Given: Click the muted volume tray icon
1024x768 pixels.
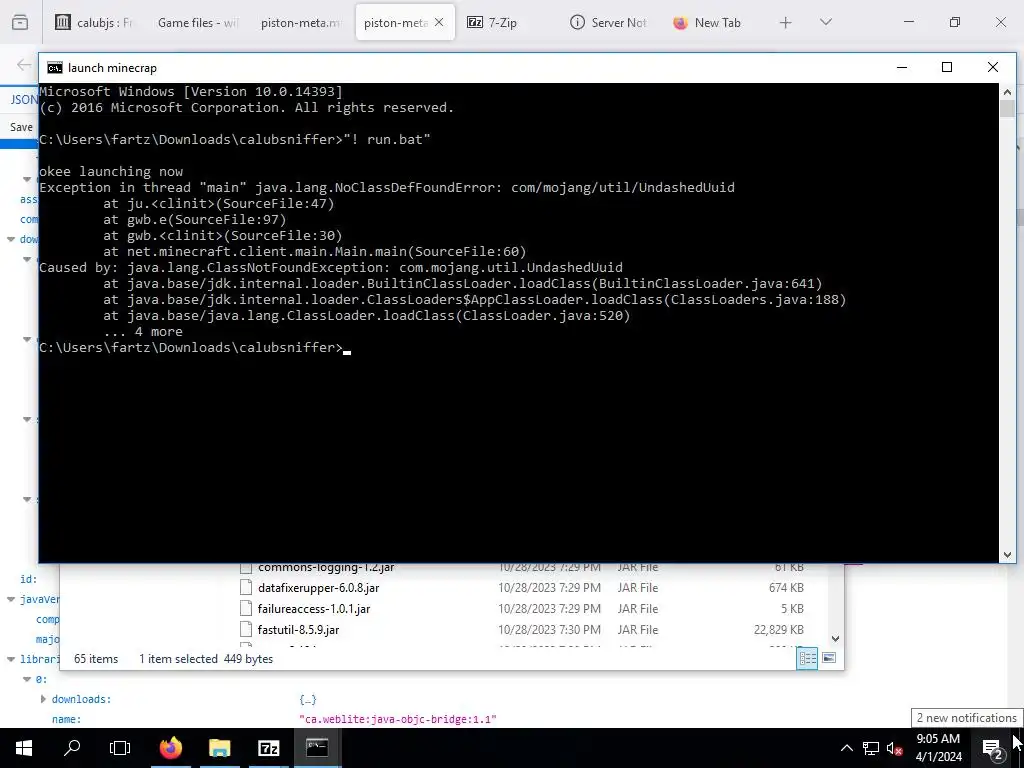Looking at the screenshot, I should coord(894,748).
